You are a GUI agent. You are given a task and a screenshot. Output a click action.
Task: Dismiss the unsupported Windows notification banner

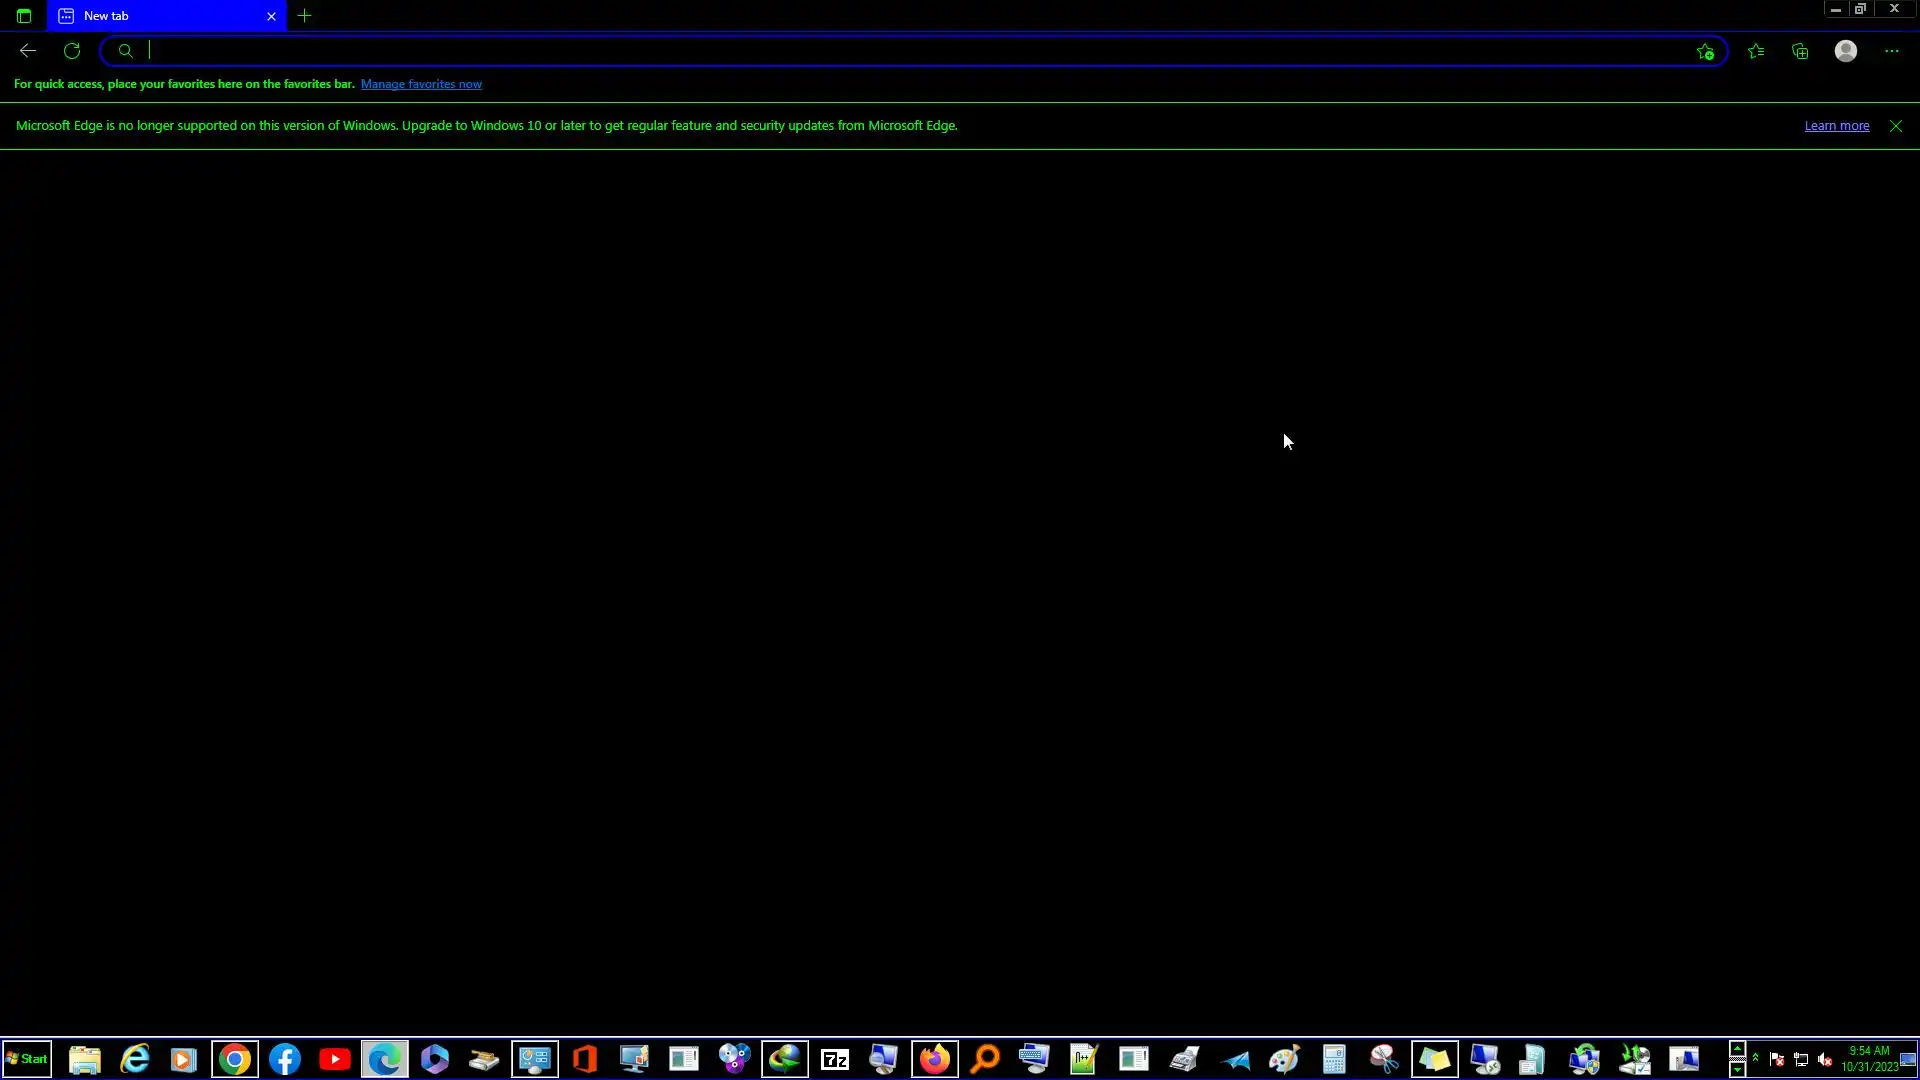coord(1896,126)
